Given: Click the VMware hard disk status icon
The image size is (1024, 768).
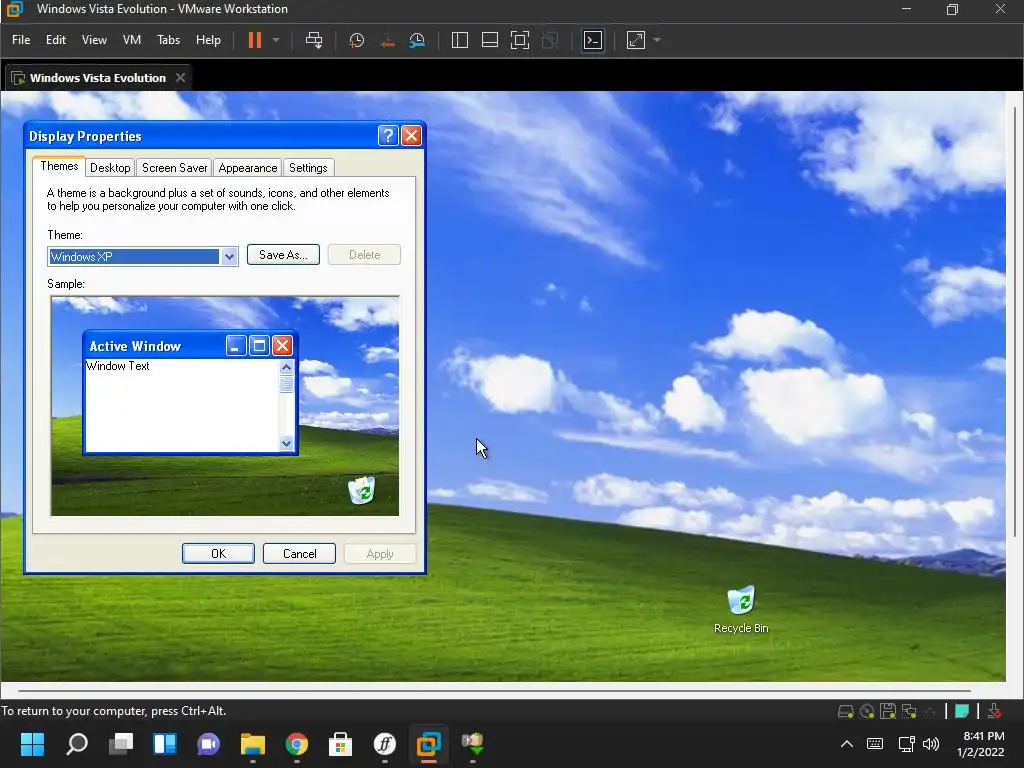Looking at the screenshot, I should 846,711.
